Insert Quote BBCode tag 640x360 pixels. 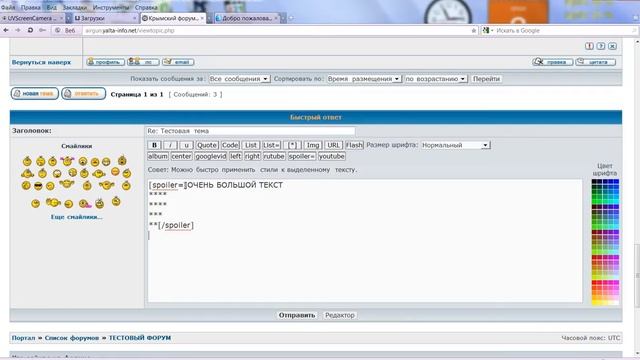click(207, 145)
